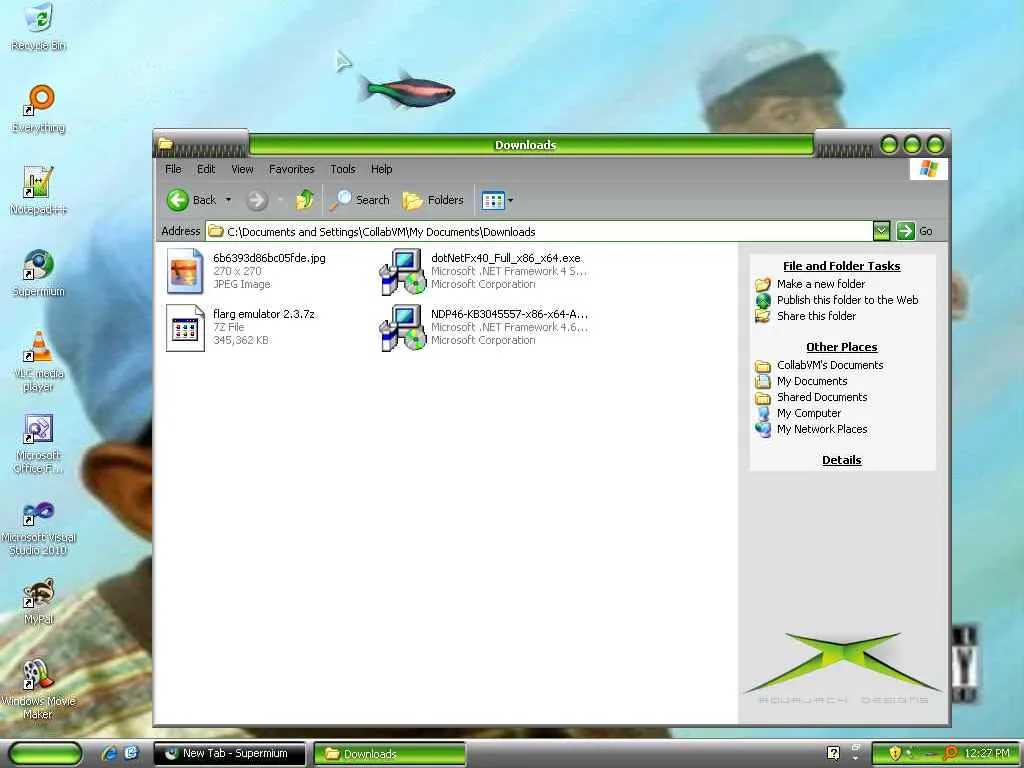Screen dimensions: 1024x768
Task: Select the flarg emulator 2.3.7z file icon
Action: click(x=185, y=328)
